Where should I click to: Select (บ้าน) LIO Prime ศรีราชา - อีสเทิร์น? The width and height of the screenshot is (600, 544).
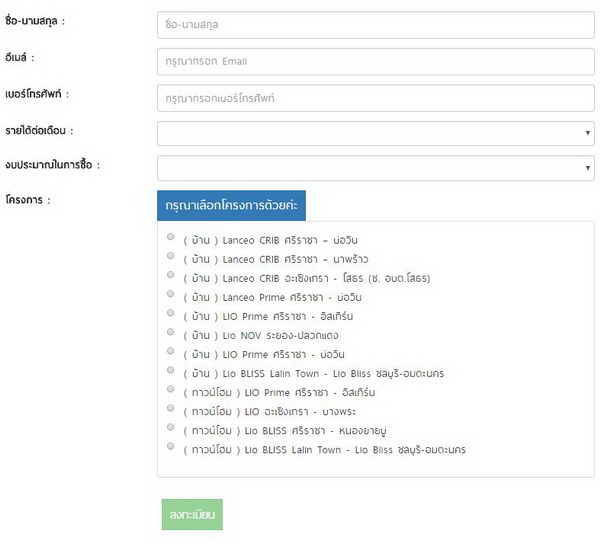(x=171, y=313)
